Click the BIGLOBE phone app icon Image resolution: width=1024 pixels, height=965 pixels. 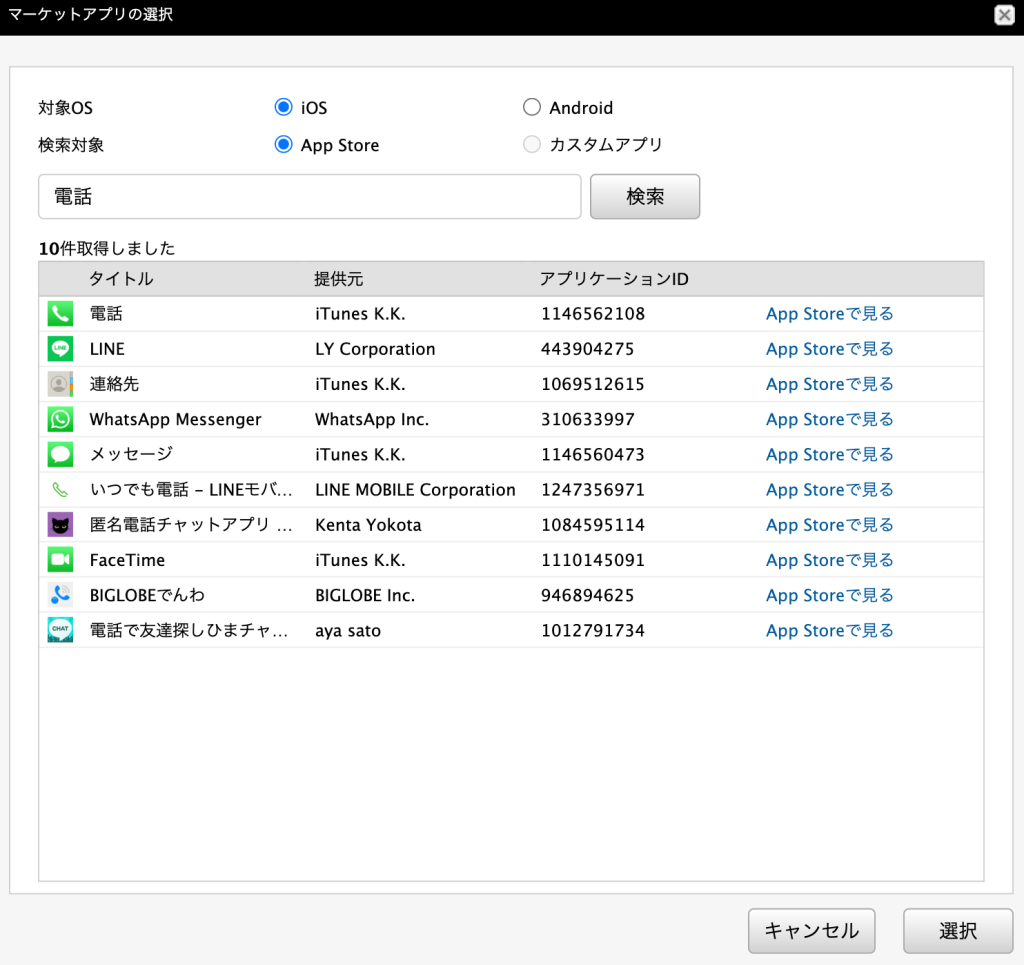60,595
